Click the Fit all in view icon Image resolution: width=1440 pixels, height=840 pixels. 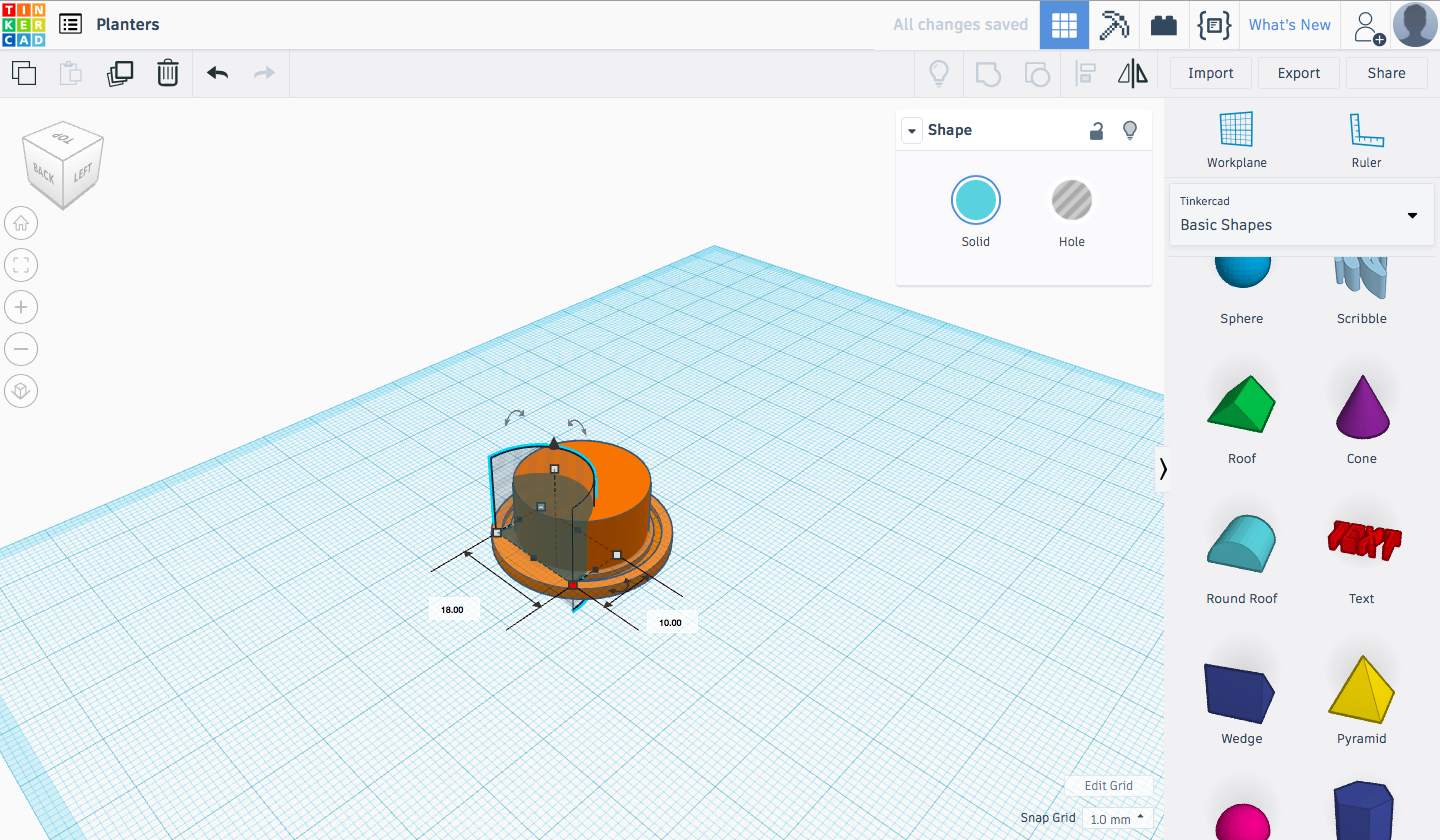pos(21,265)
